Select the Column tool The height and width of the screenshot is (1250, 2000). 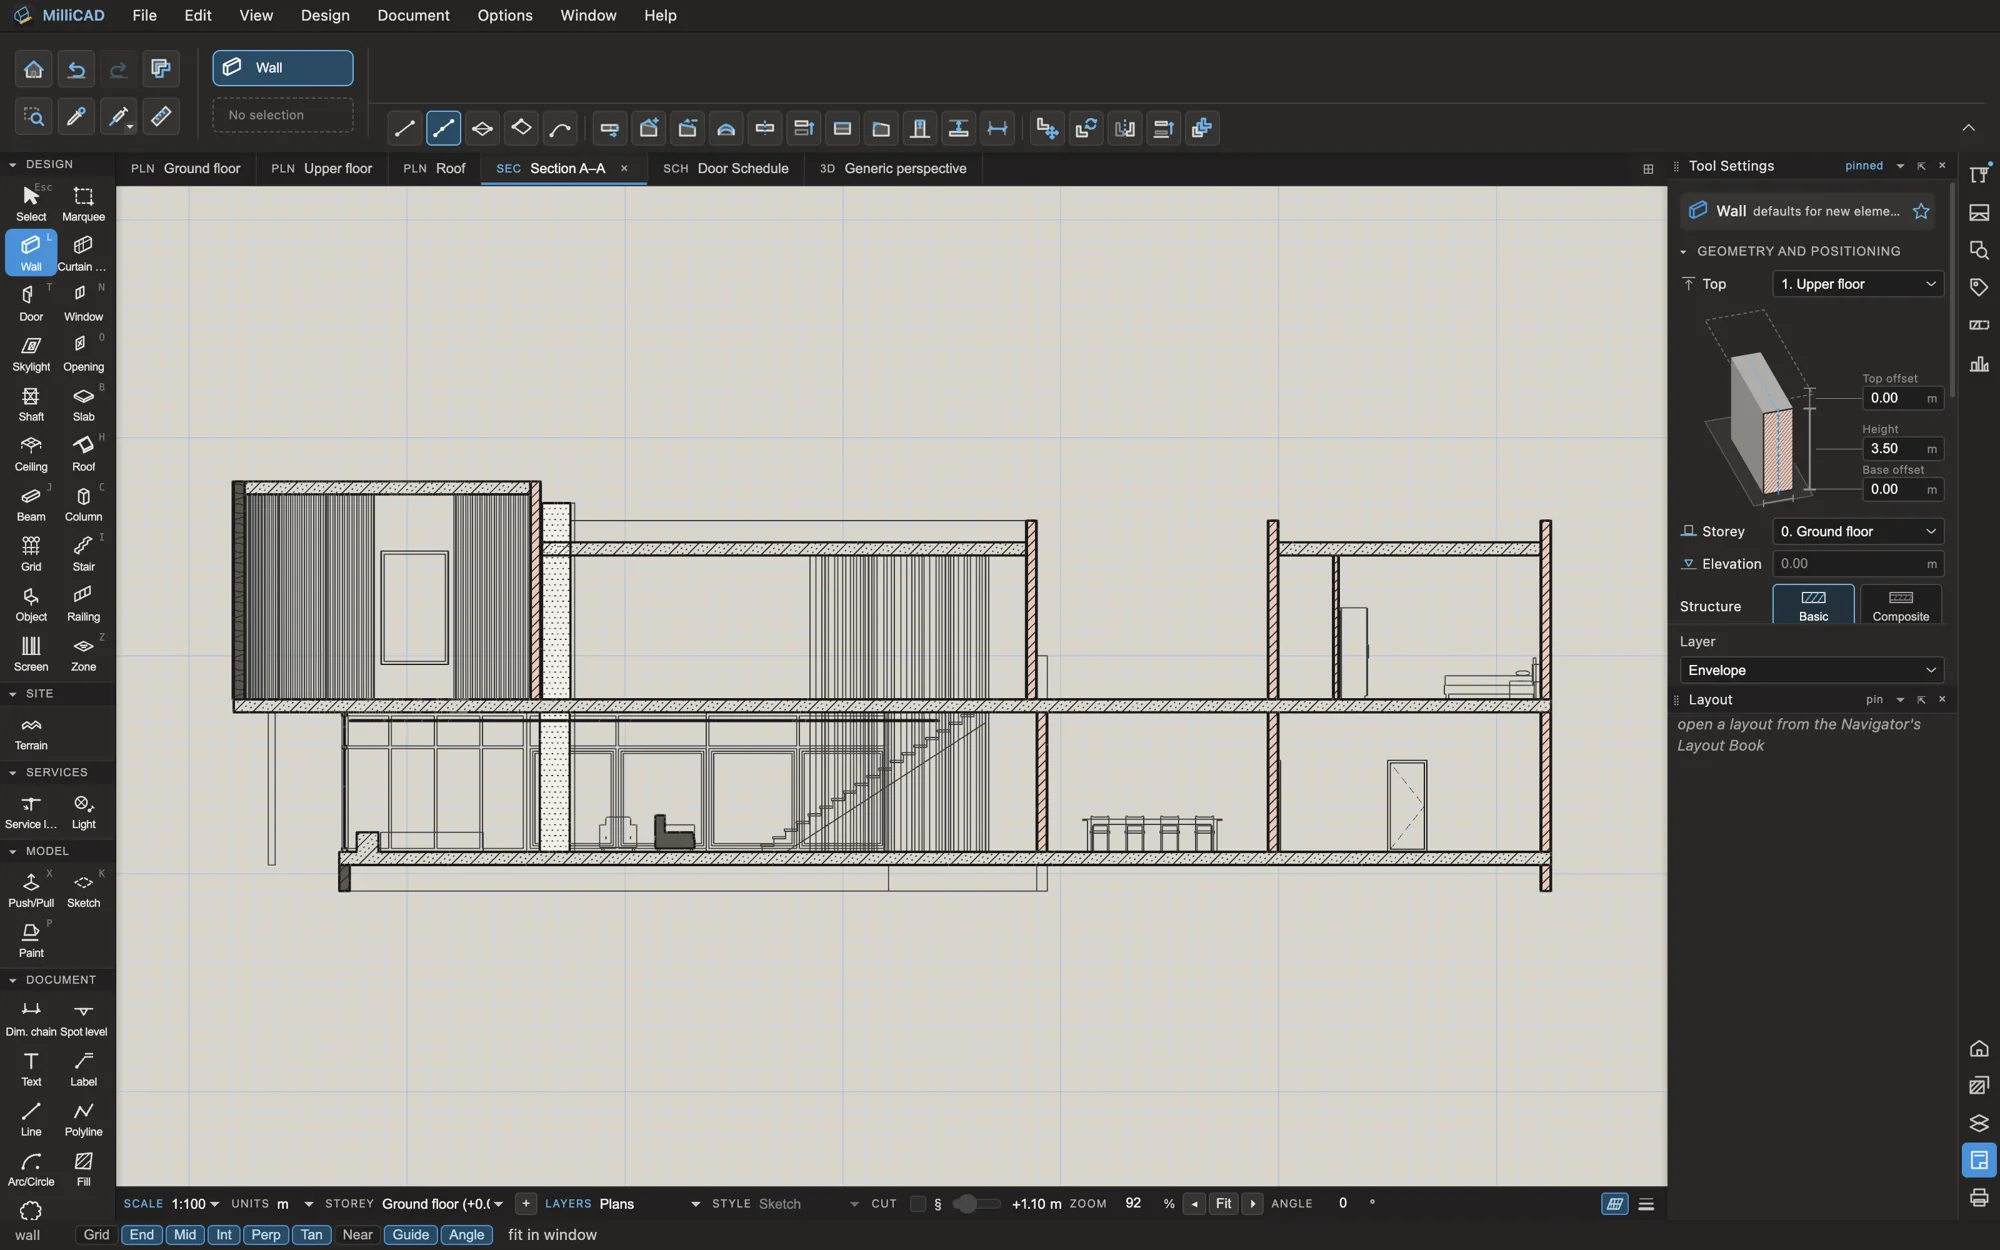coord(83,502)
